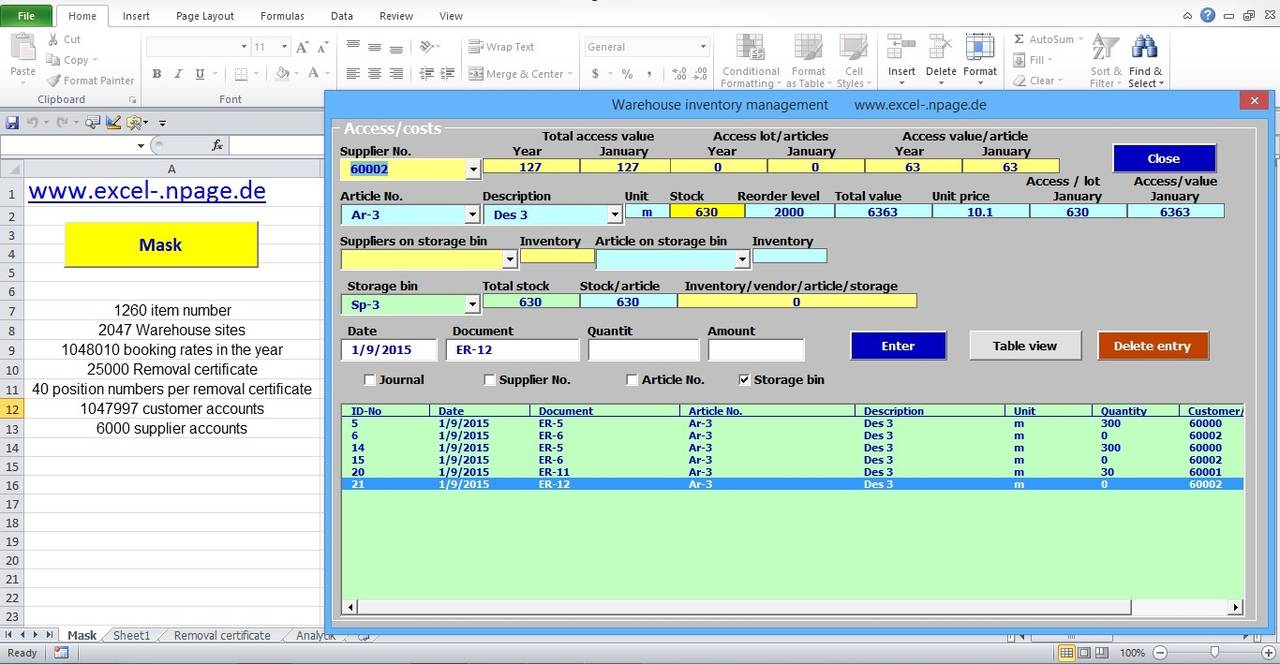1280x664 pixels.
Task: Select table row with document ER-11
Action: [x=792, y=472]
